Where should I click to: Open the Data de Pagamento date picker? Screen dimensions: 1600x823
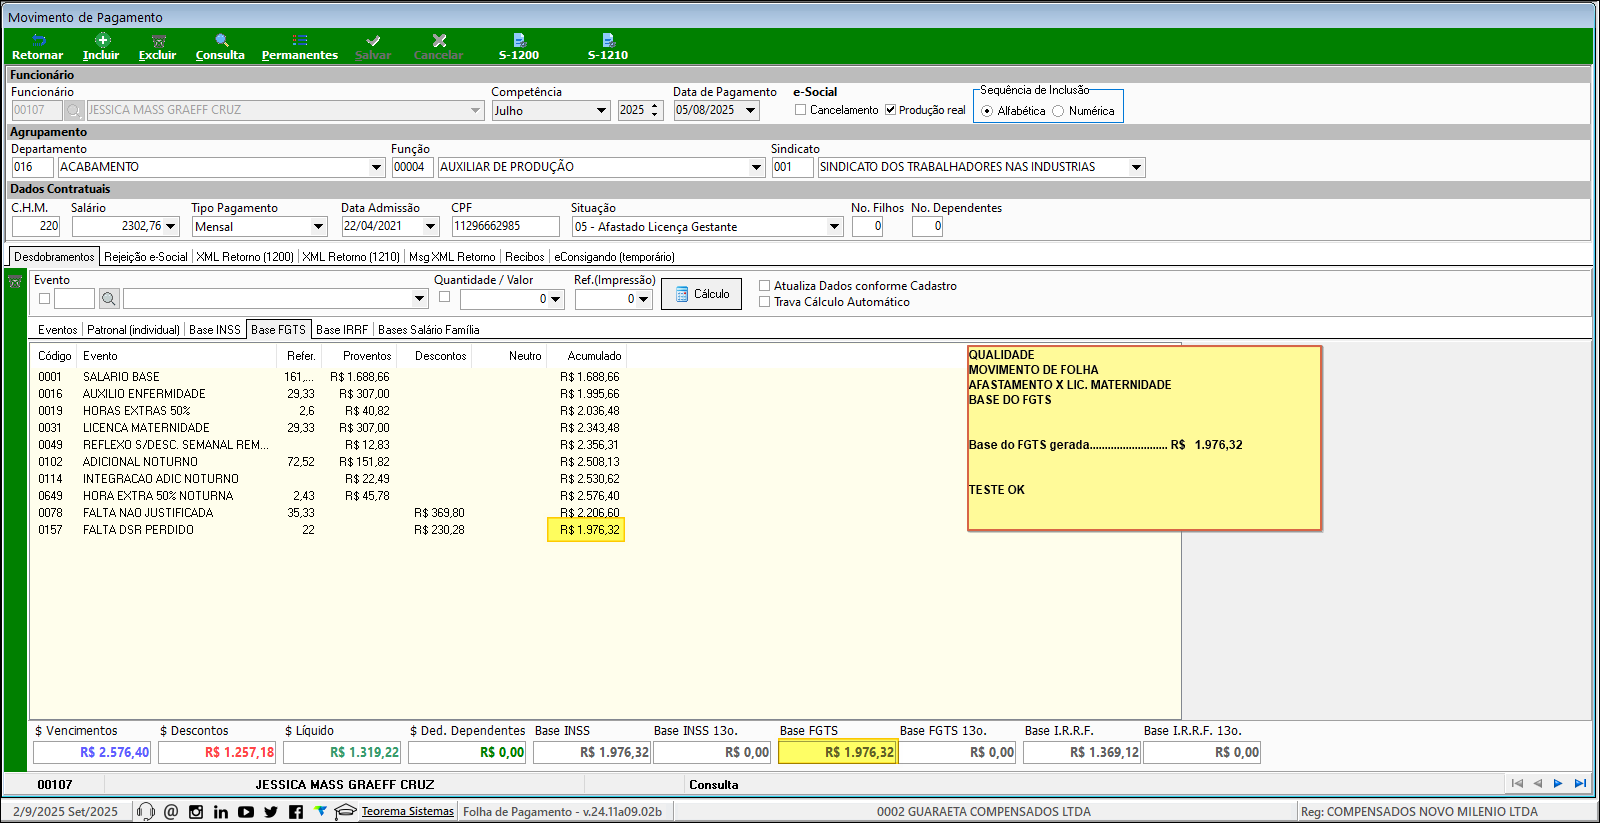(x=751, y=110)
